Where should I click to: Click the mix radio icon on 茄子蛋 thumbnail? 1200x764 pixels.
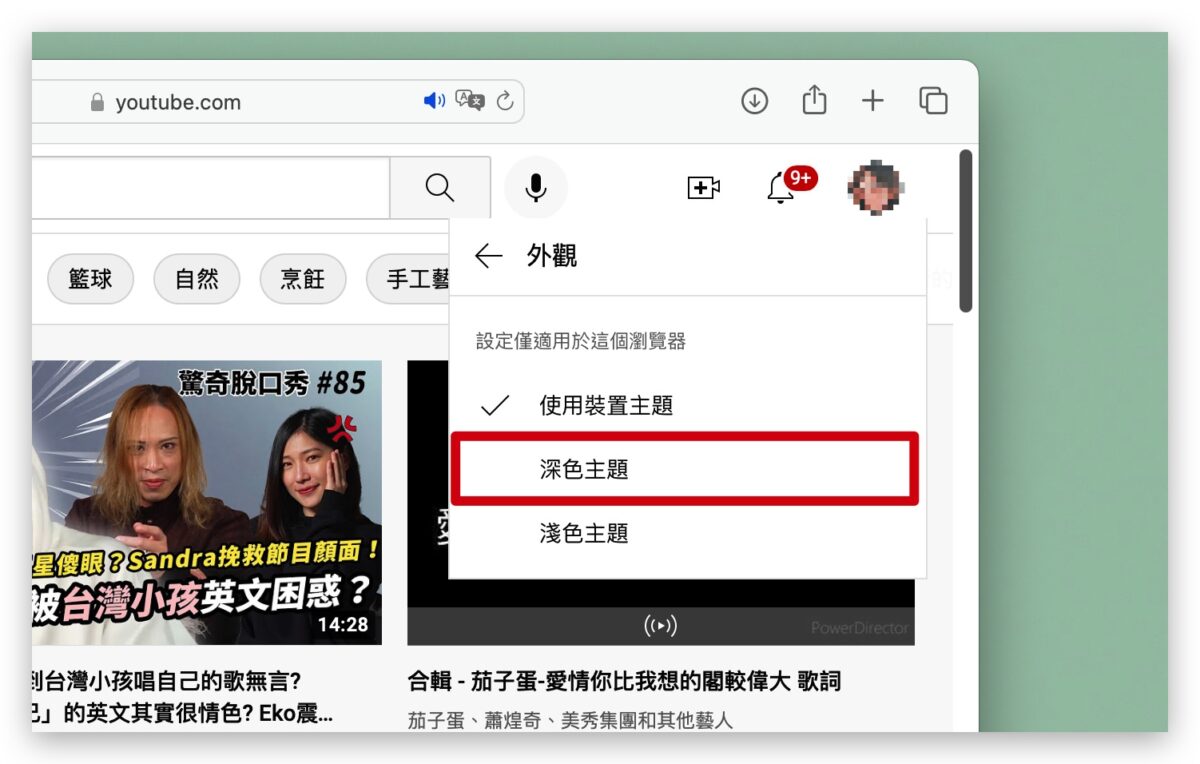point(661,626)
